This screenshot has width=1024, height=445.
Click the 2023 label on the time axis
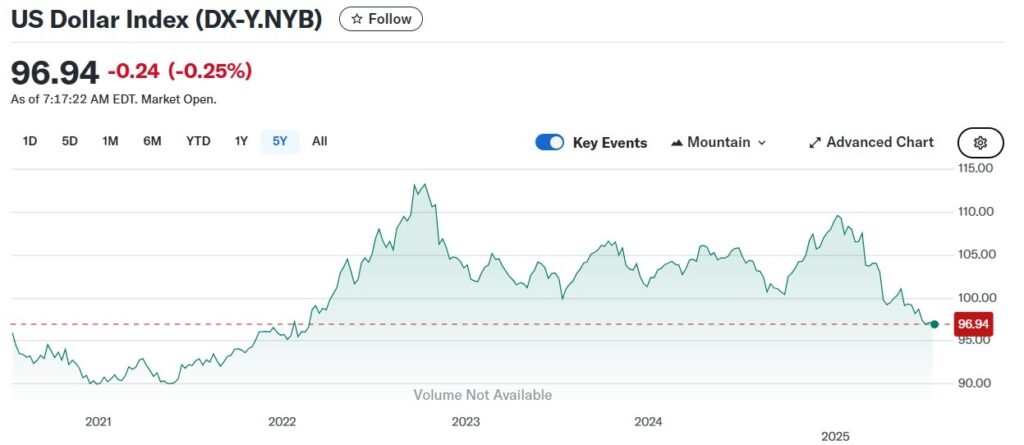466,423
